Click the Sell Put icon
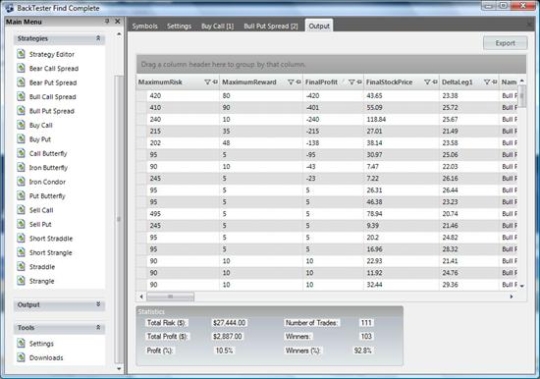The width and height of the screenshot is (540, 379). click(x=21, y=224)
